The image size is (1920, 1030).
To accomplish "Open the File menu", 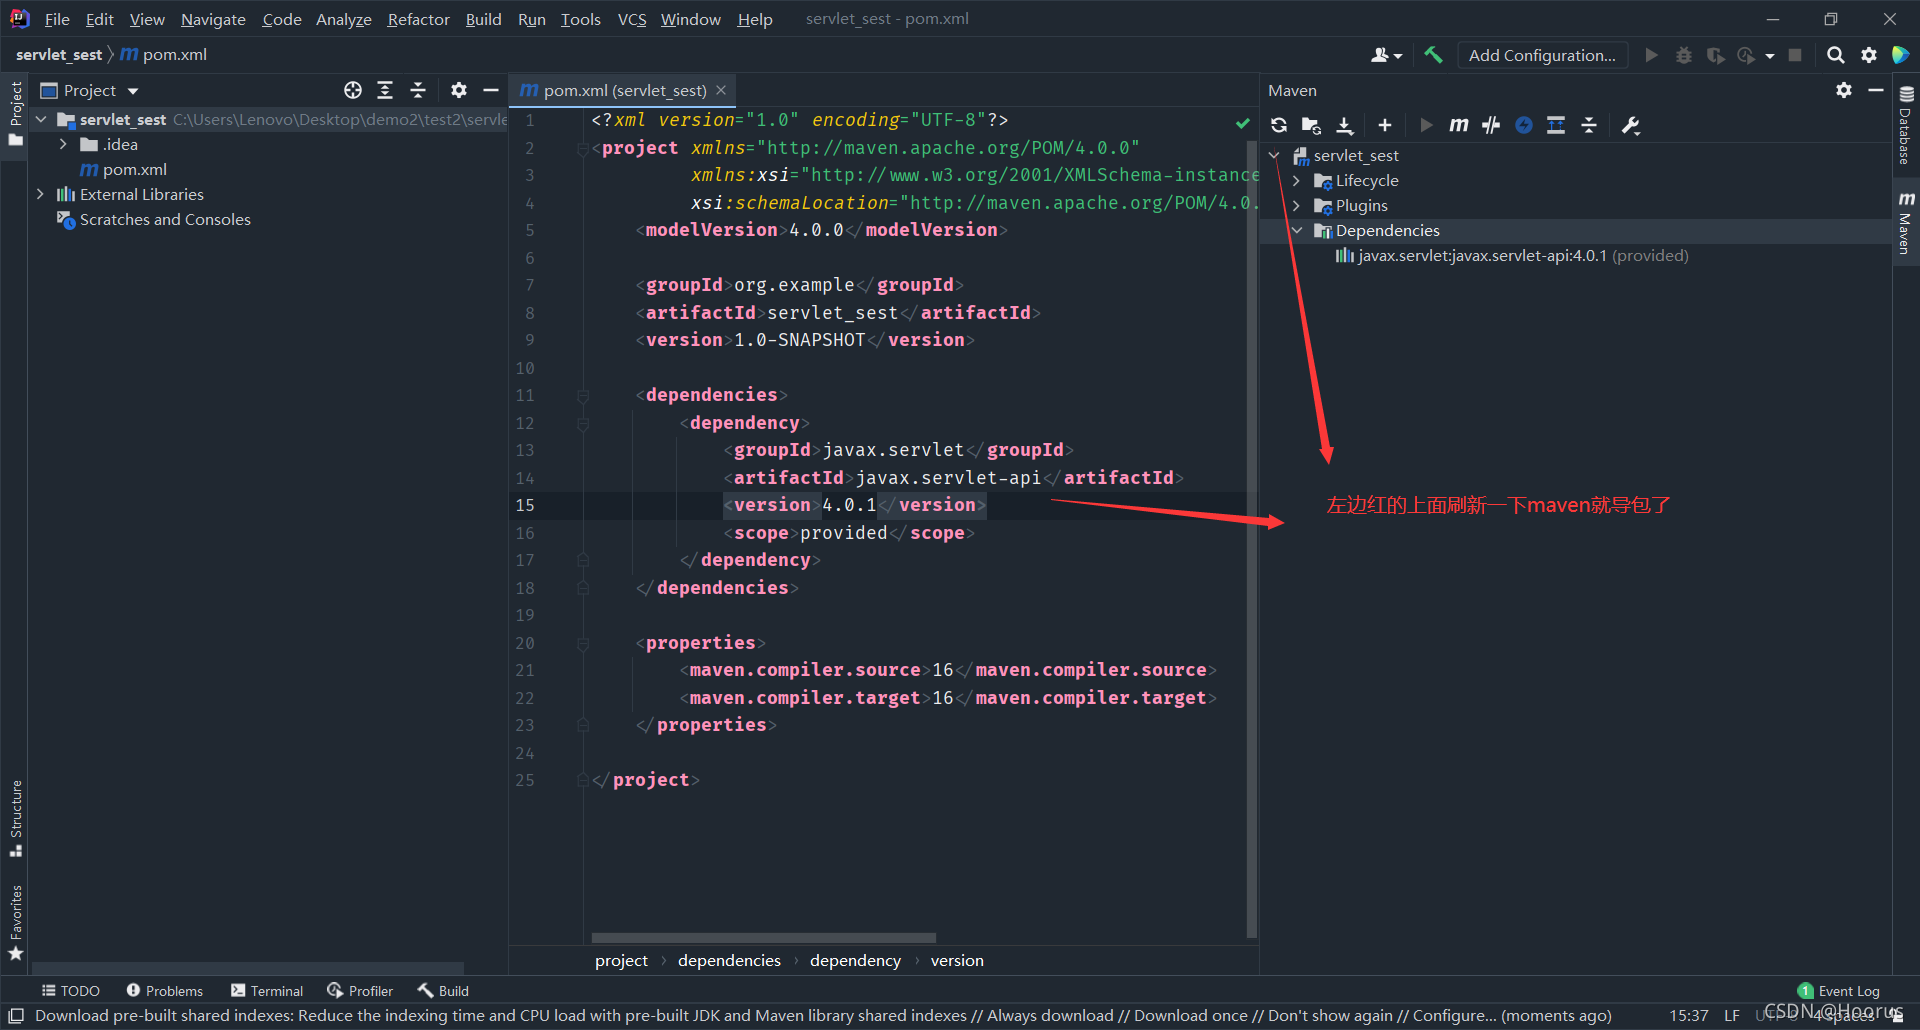I will tap(57, 19).
